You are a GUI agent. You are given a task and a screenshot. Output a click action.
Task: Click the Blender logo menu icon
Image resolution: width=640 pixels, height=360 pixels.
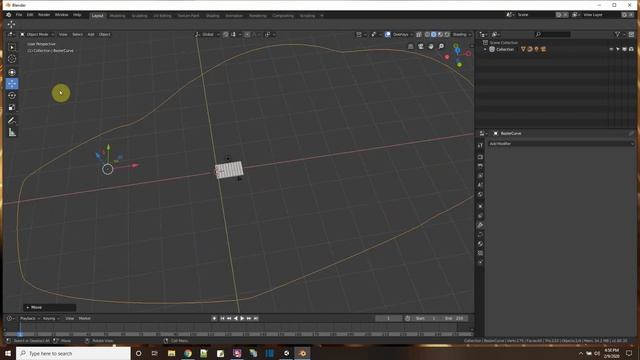coord(9,15)
